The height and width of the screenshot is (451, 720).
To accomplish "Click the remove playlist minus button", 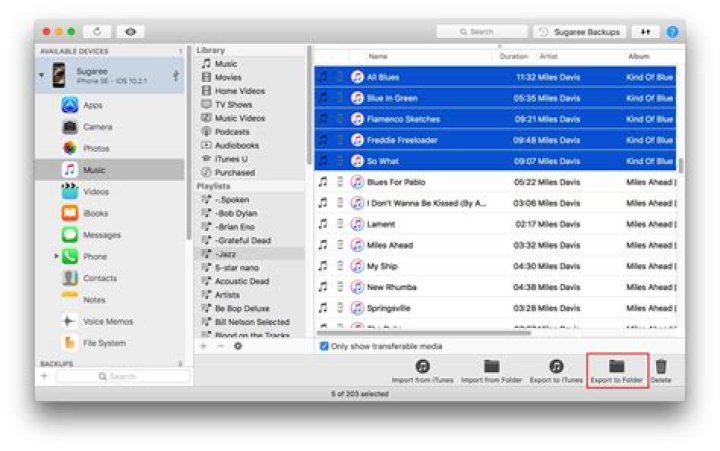I will click(x=220, y=346).
